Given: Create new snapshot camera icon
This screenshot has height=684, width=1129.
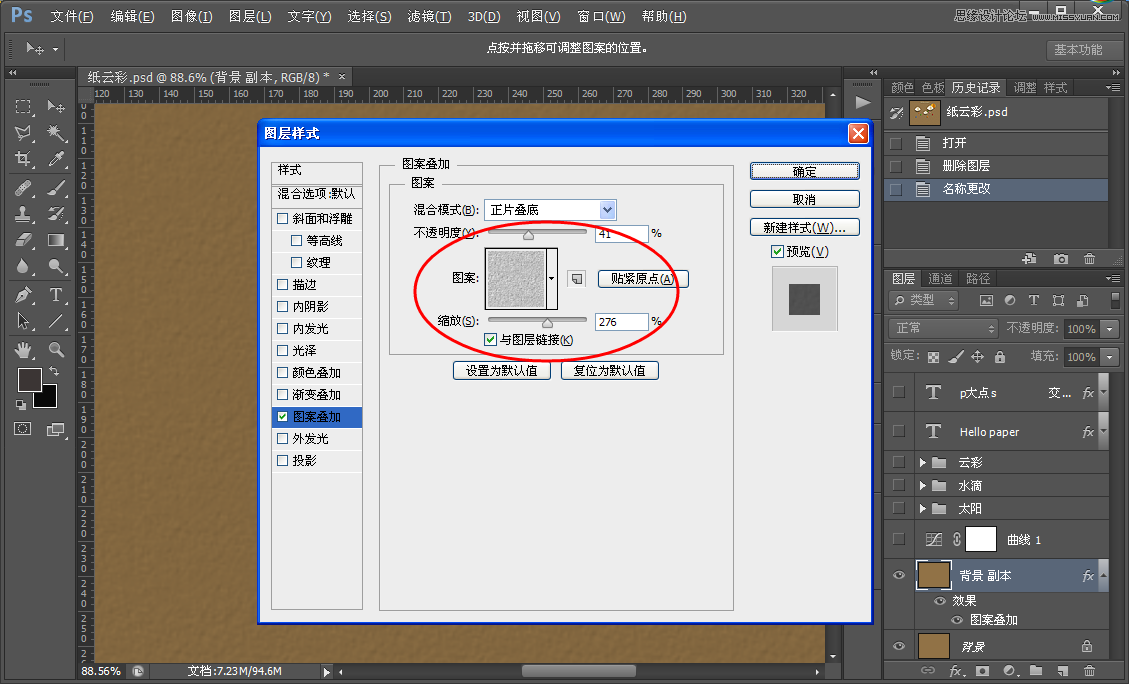Looking at the screenshot, I should coord(1061,258).
